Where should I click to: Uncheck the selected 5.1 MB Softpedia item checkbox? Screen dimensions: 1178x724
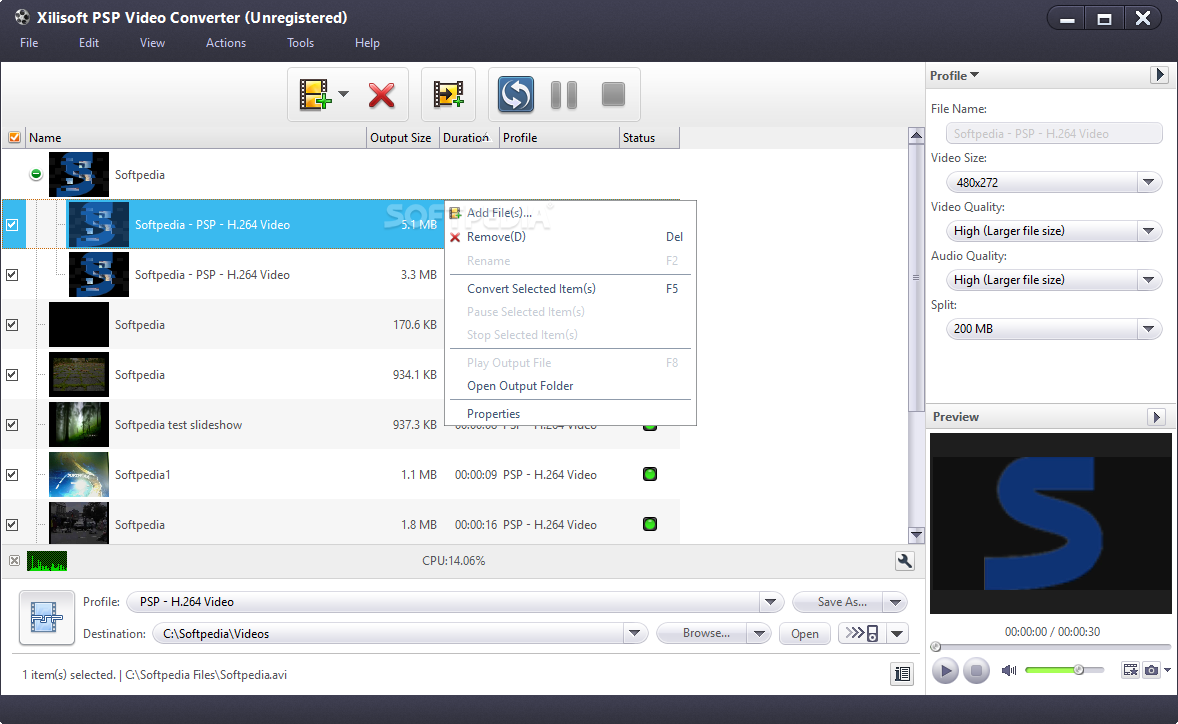tap(12, 225)
